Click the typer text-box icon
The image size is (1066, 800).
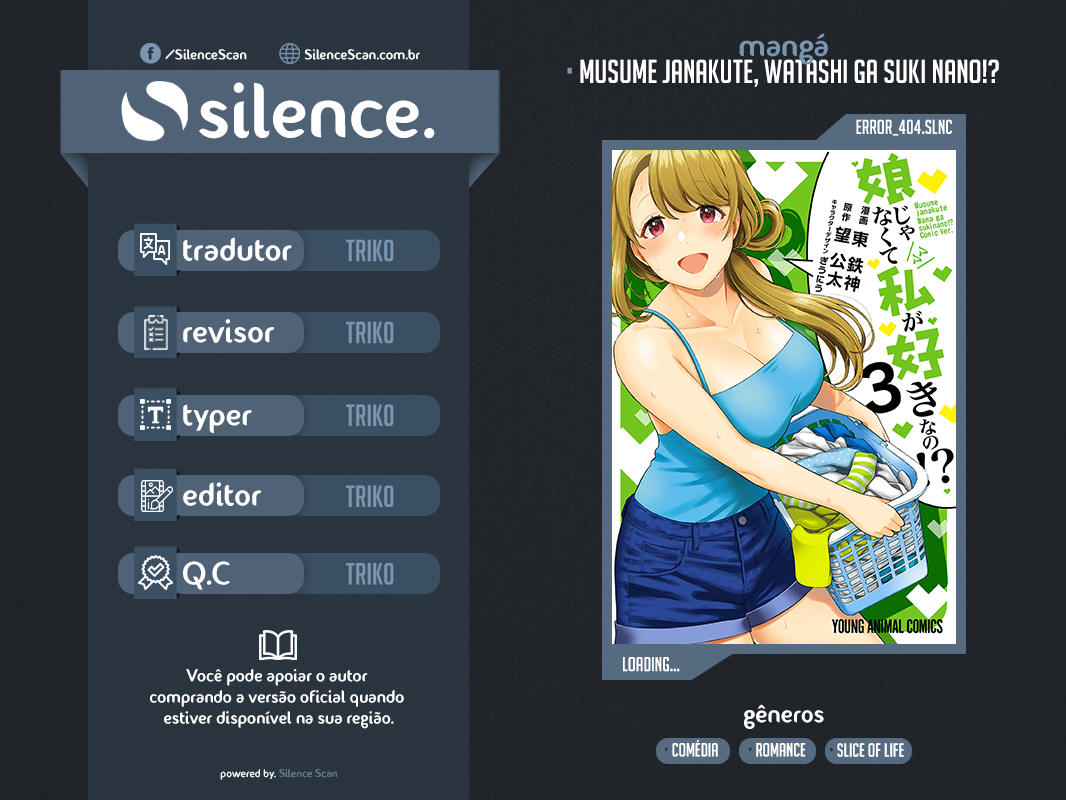click(x=155, y=415)
